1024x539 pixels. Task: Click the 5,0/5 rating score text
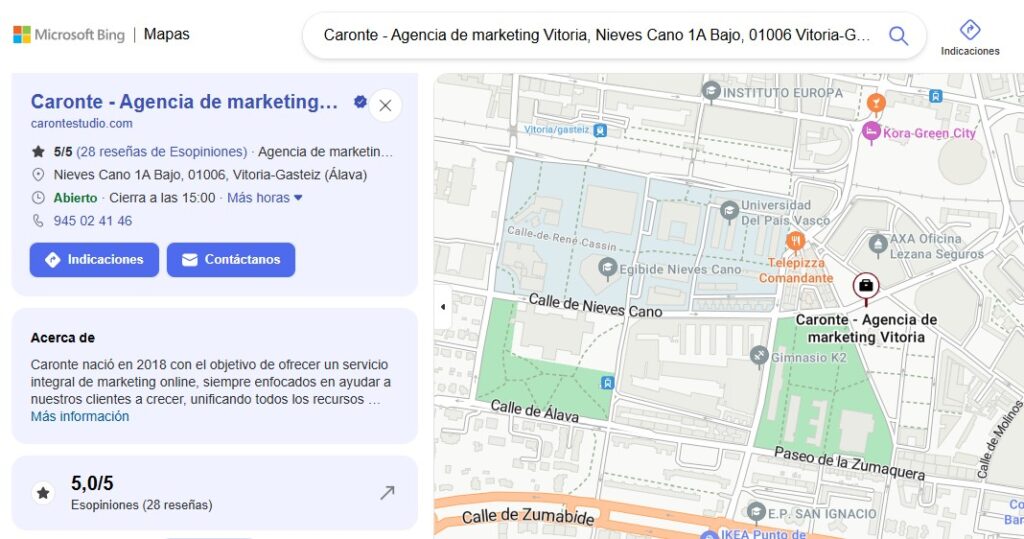click(x=92, y=483)
